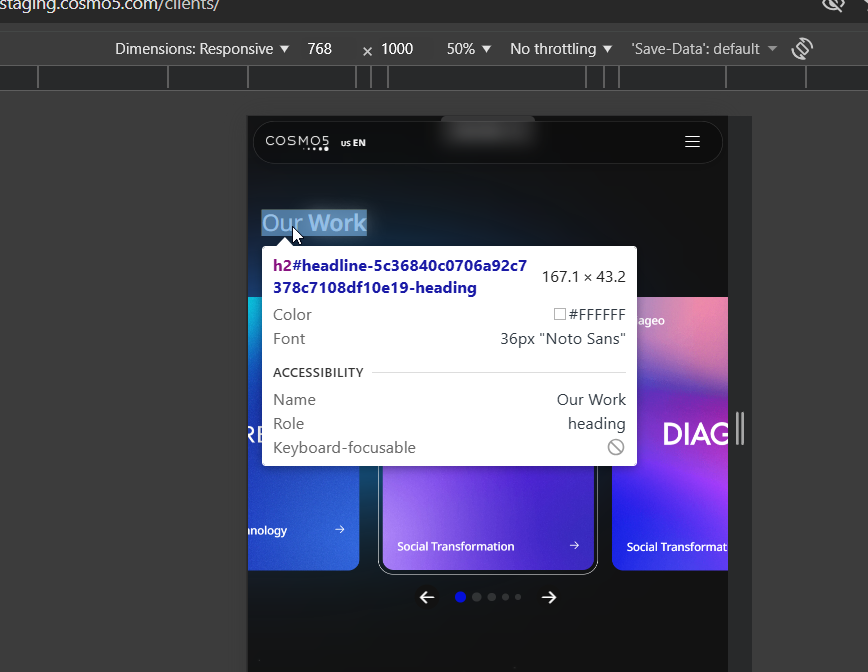This screenshot has height=672, width=868.
Task: Click arrow on the Technology card
Action: [339, 529]
